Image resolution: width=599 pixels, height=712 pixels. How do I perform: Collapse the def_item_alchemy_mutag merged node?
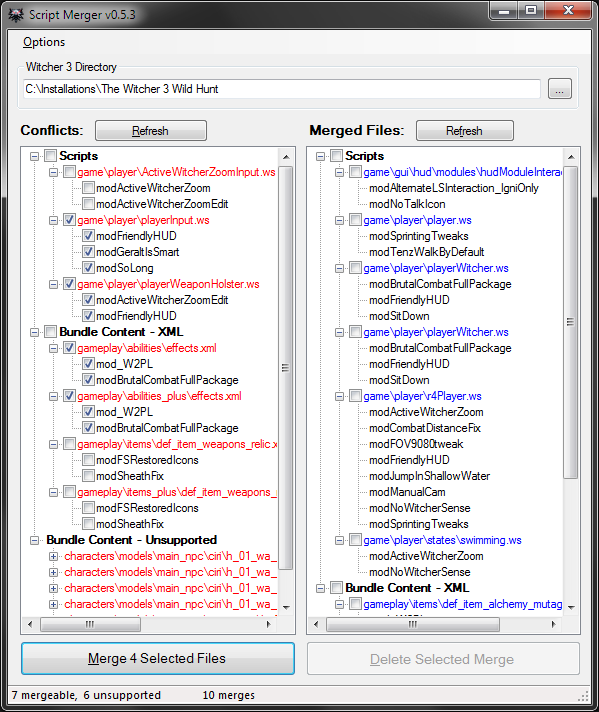click(x=340, y=604)
